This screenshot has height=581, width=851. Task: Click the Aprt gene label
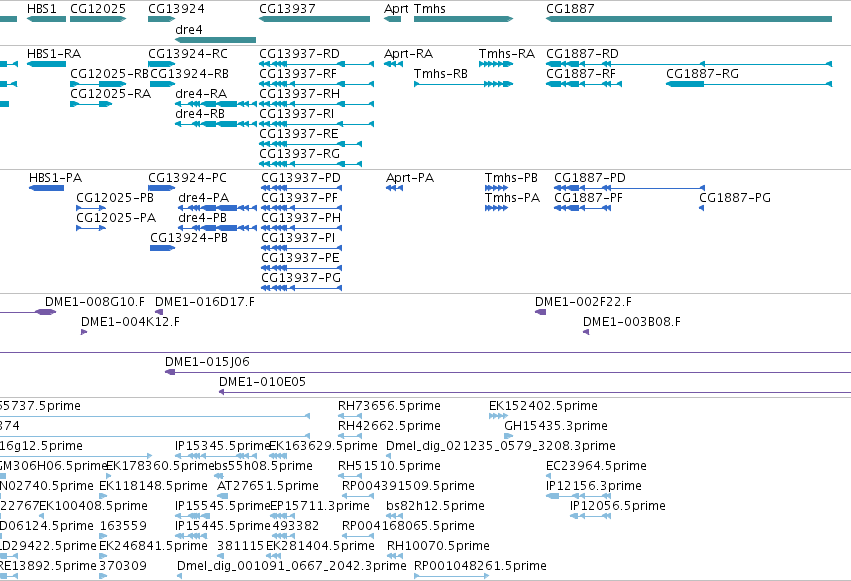click(396, 9)
